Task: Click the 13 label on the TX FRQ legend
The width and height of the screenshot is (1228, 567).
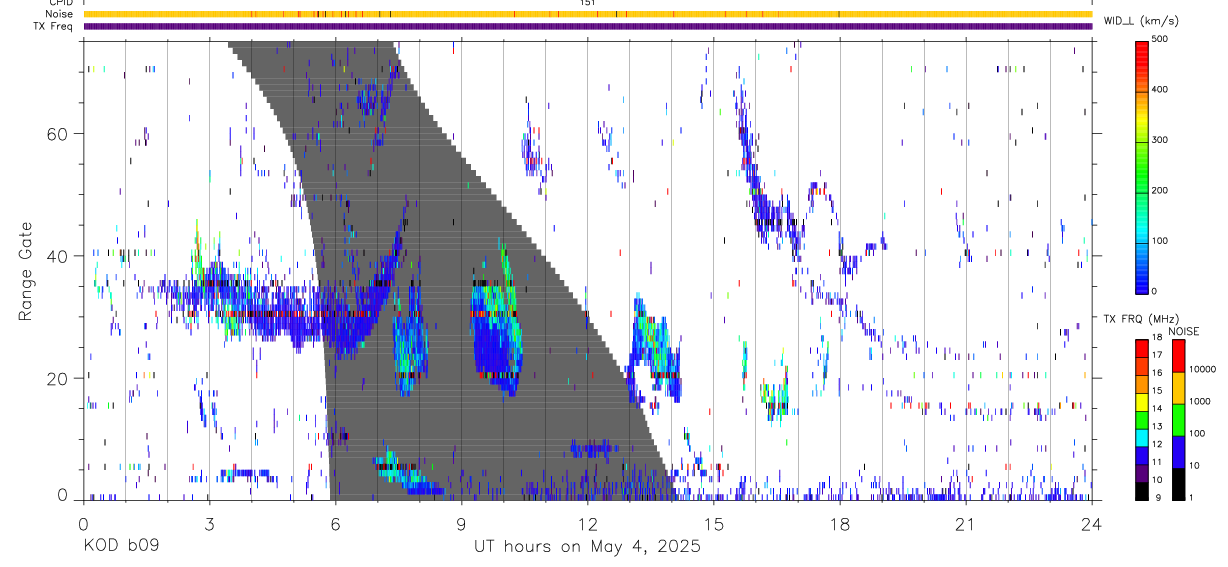Action: tap(1157, 427)
